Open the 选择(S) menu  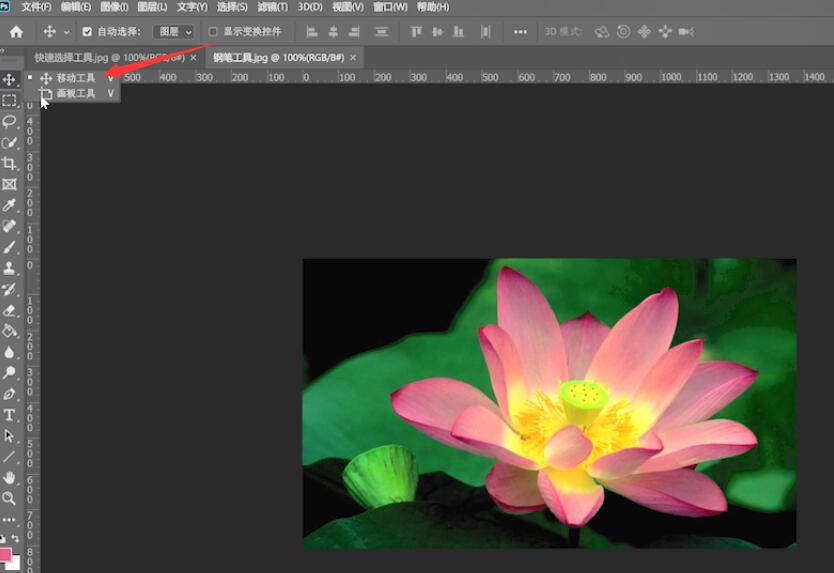(232, 7)
